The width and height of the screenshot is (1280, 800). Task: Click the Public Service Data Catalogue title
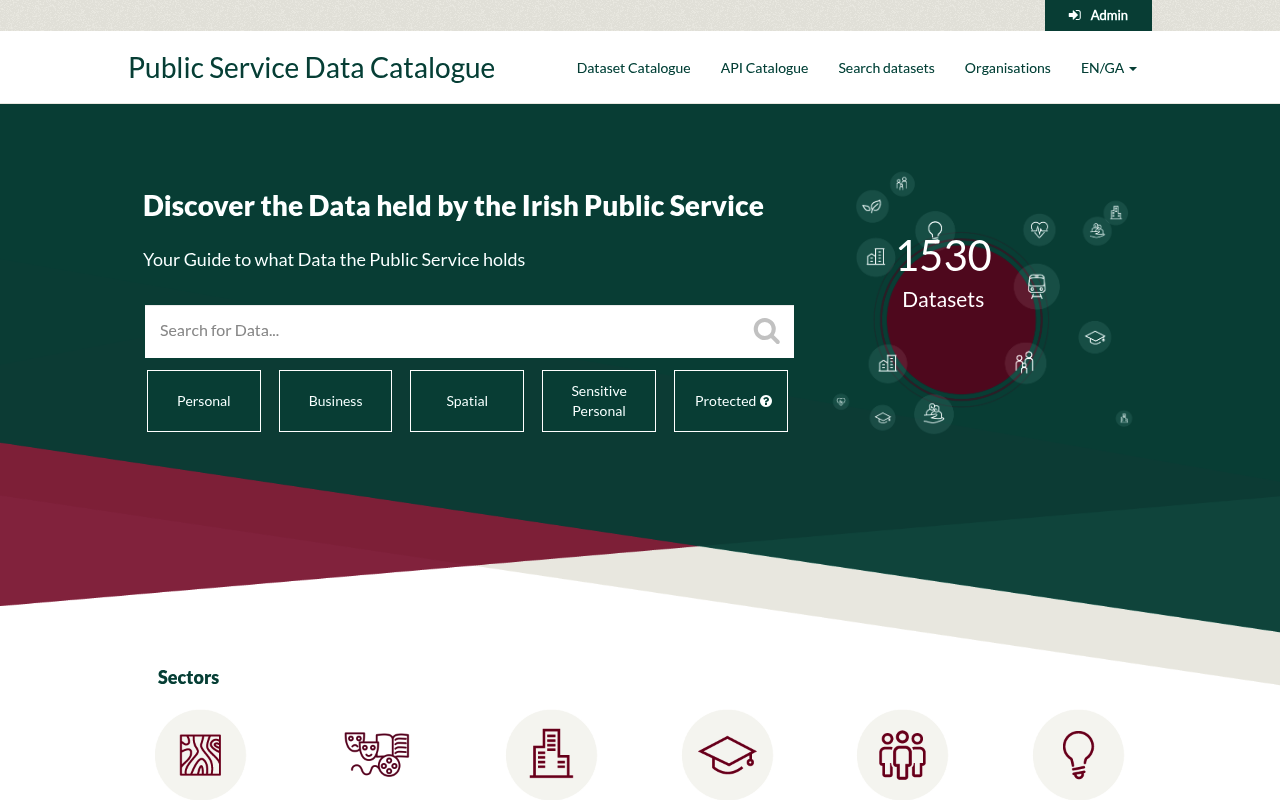click(x=312, y=68)
